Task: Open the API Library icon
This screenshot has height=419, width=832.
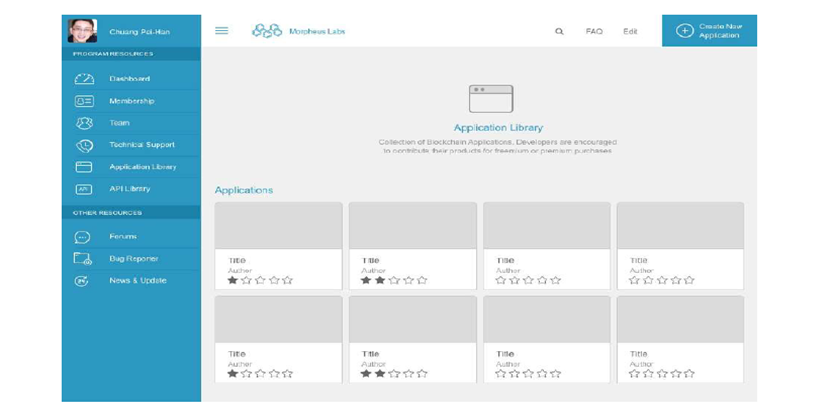Action: [x=84, y=189]
